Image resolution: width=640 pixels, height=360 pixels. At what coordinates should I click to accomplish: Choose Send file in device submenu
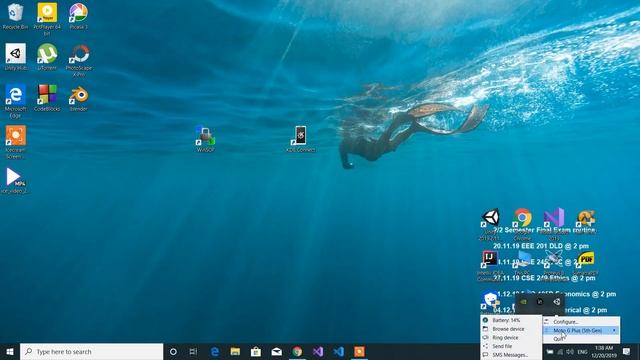[x=511, y=346]
